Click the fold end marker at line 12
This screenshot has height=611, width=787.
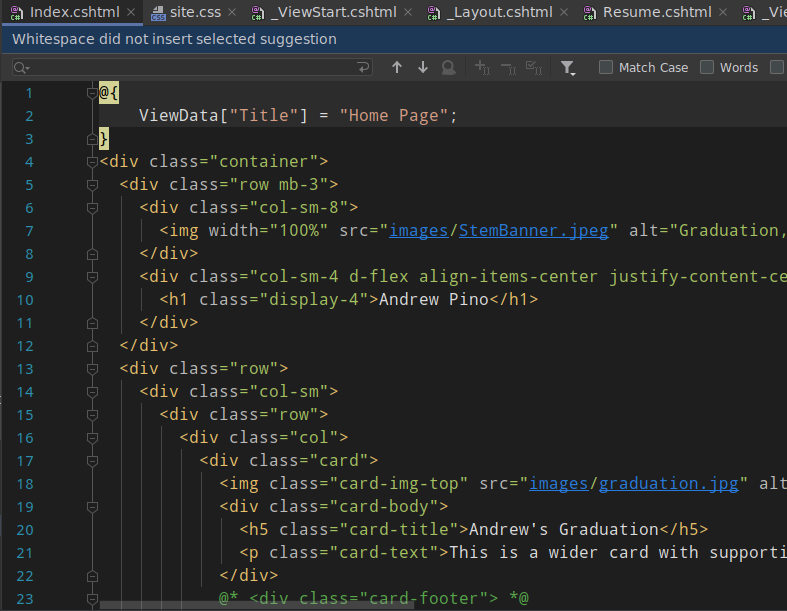[92, 346]
